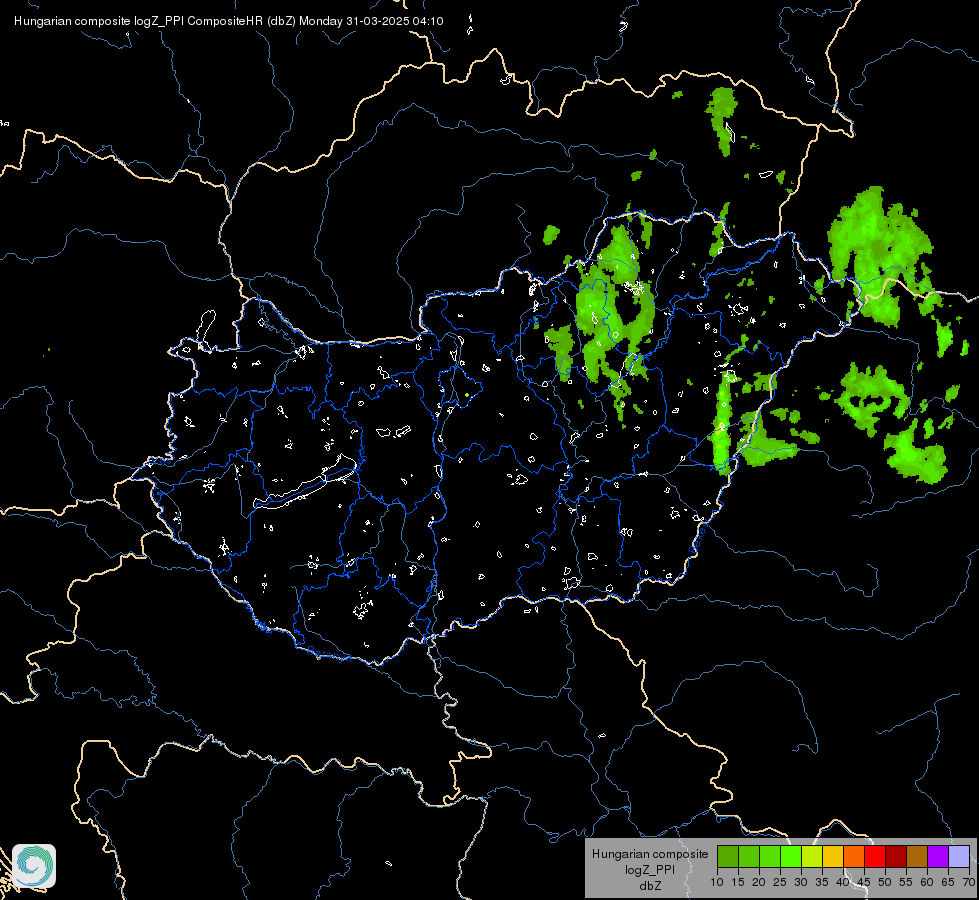Click the swirl logo icon in the corner
Image resolution: width=979 pixels, height=900 pixels.
[34, 866]
